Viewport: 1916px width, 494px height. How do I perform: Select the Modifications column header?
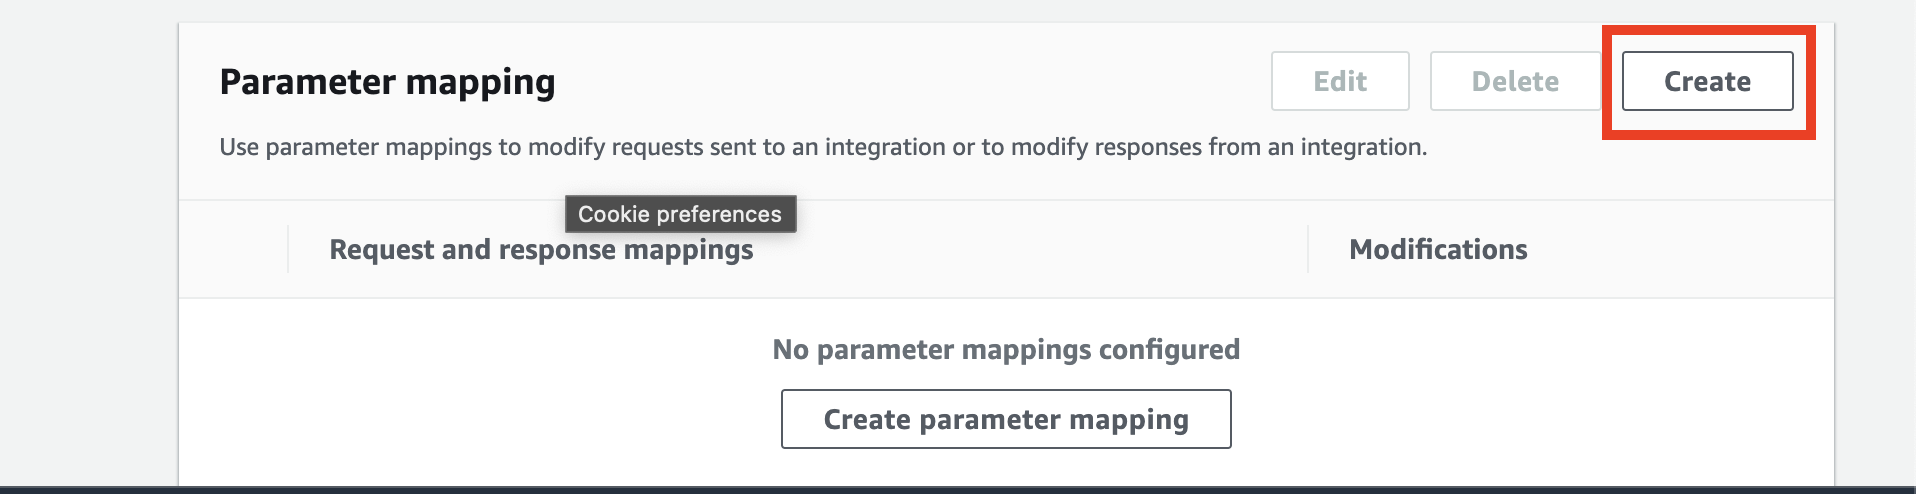coord(1437,250)
